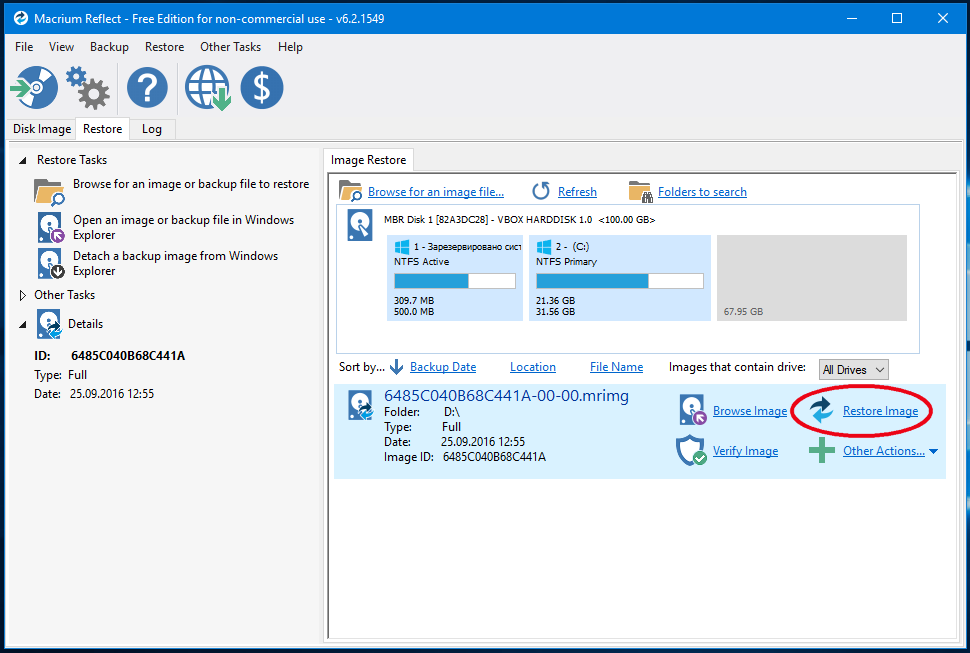970x653 pixels.
Task: Click the Macrium Reflect title bar logo
Action: (20, 18)
